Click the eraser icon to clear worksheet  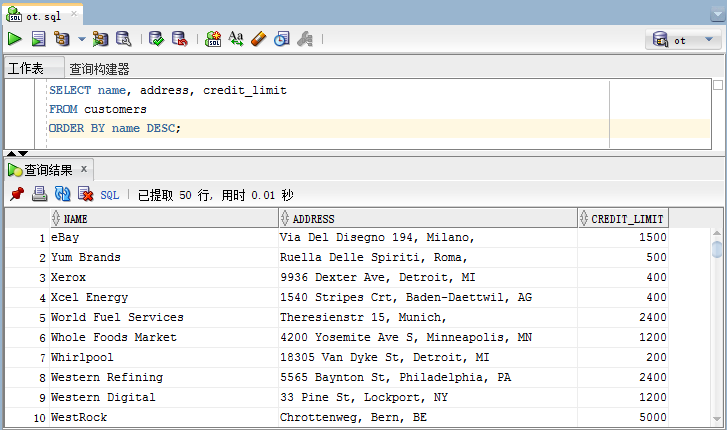(258, 39)
